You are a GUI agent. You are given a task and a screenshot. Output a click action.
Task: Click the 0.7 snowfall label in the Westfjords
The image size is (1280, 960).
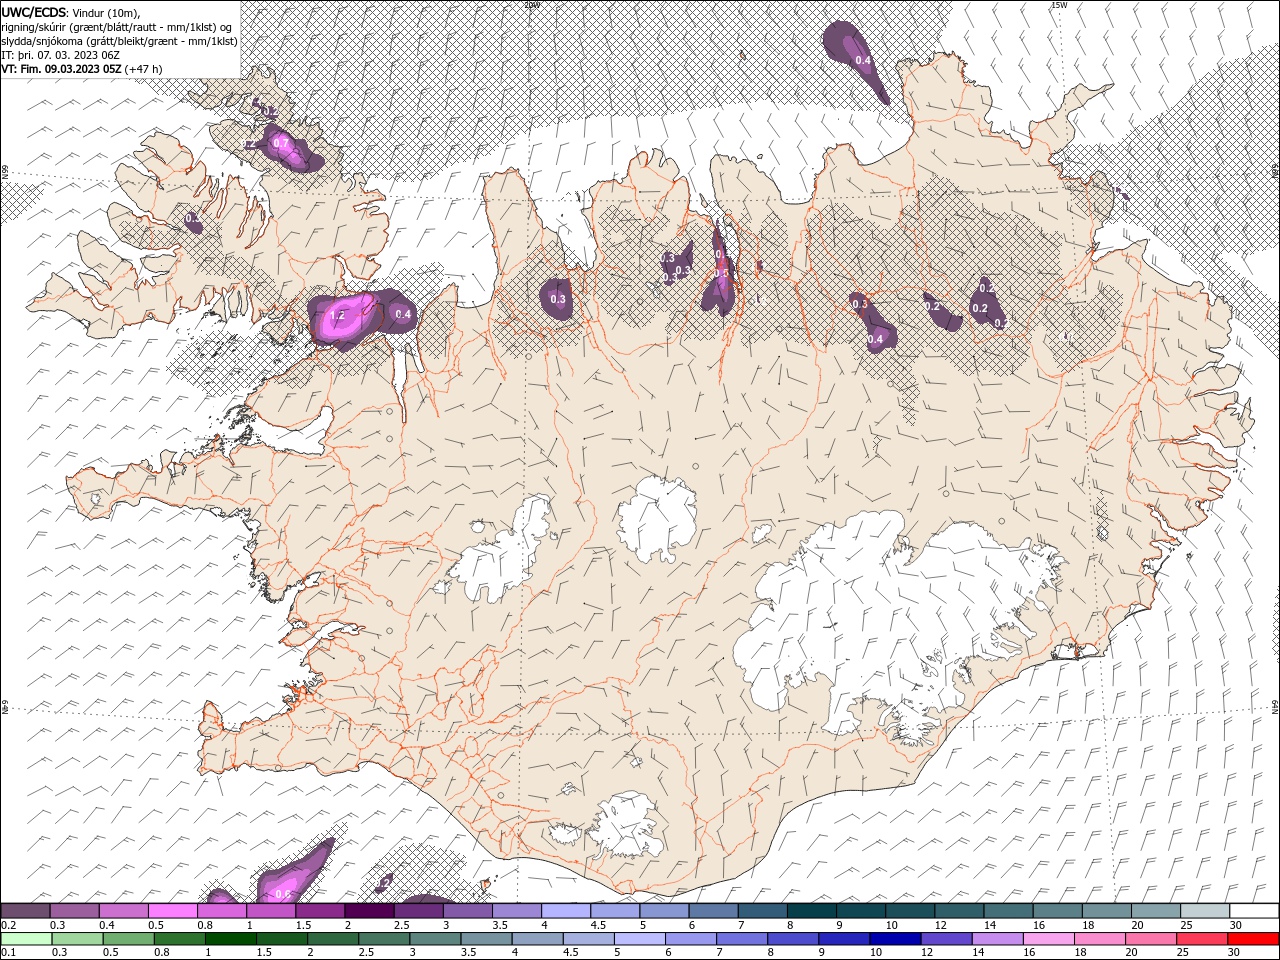tap(281, 144)
